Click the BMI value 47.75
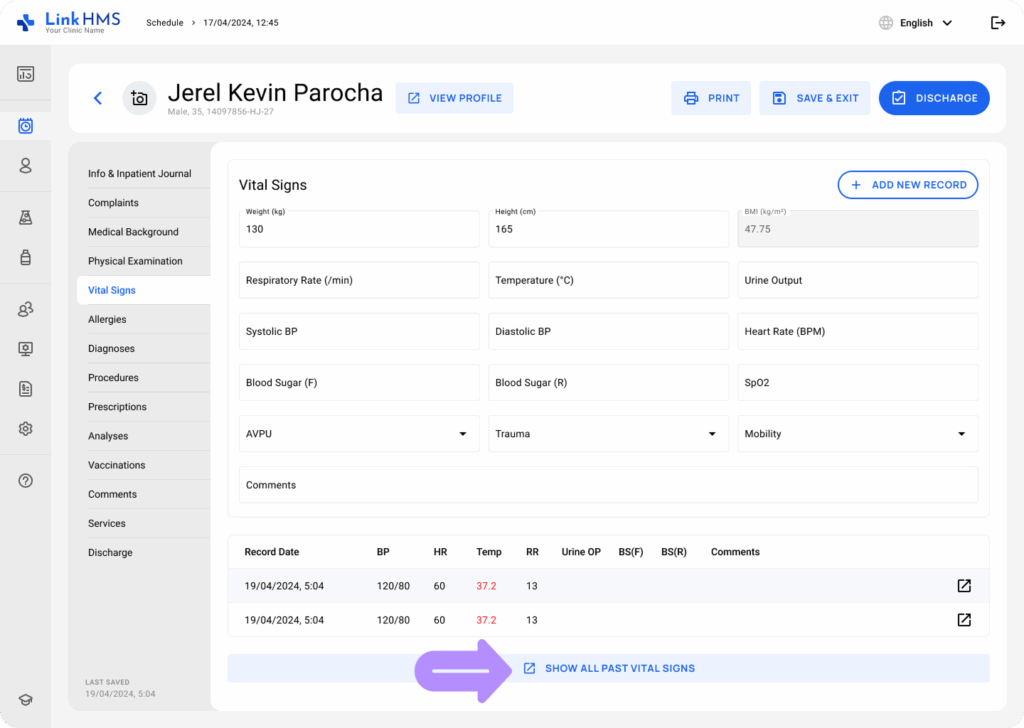1024x728 pixels. [758, 229]
